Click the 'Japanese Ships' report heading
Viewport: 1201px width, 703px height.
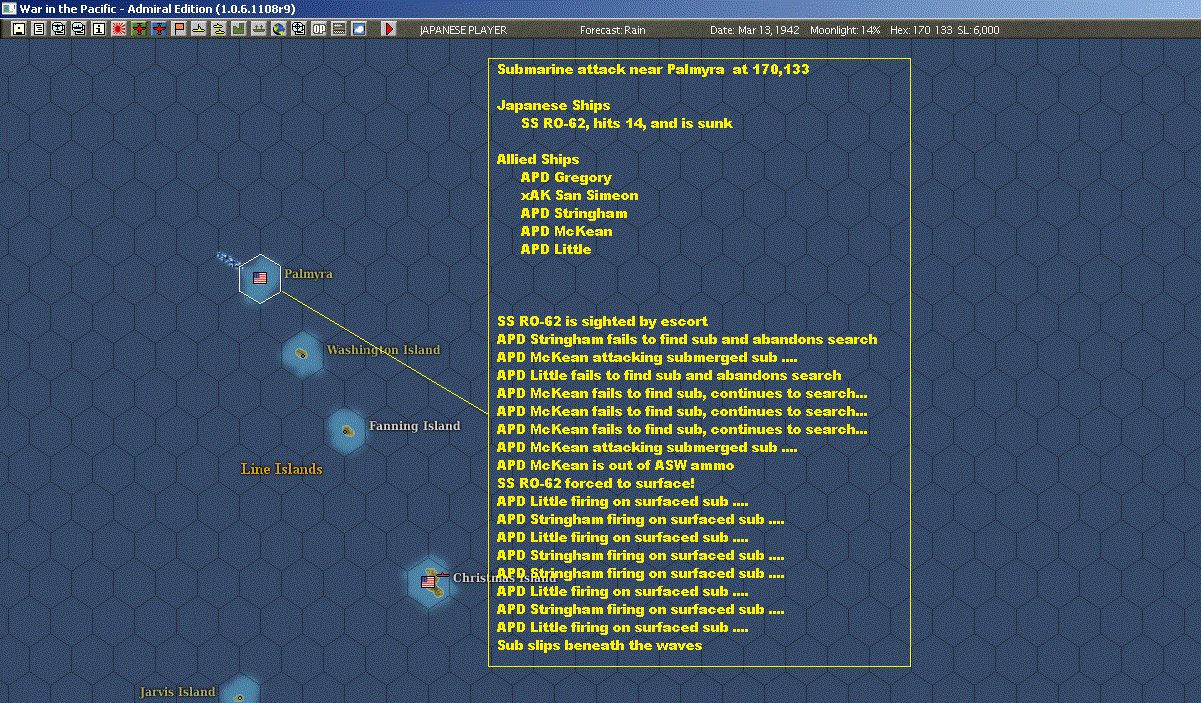tap(553, 106)
